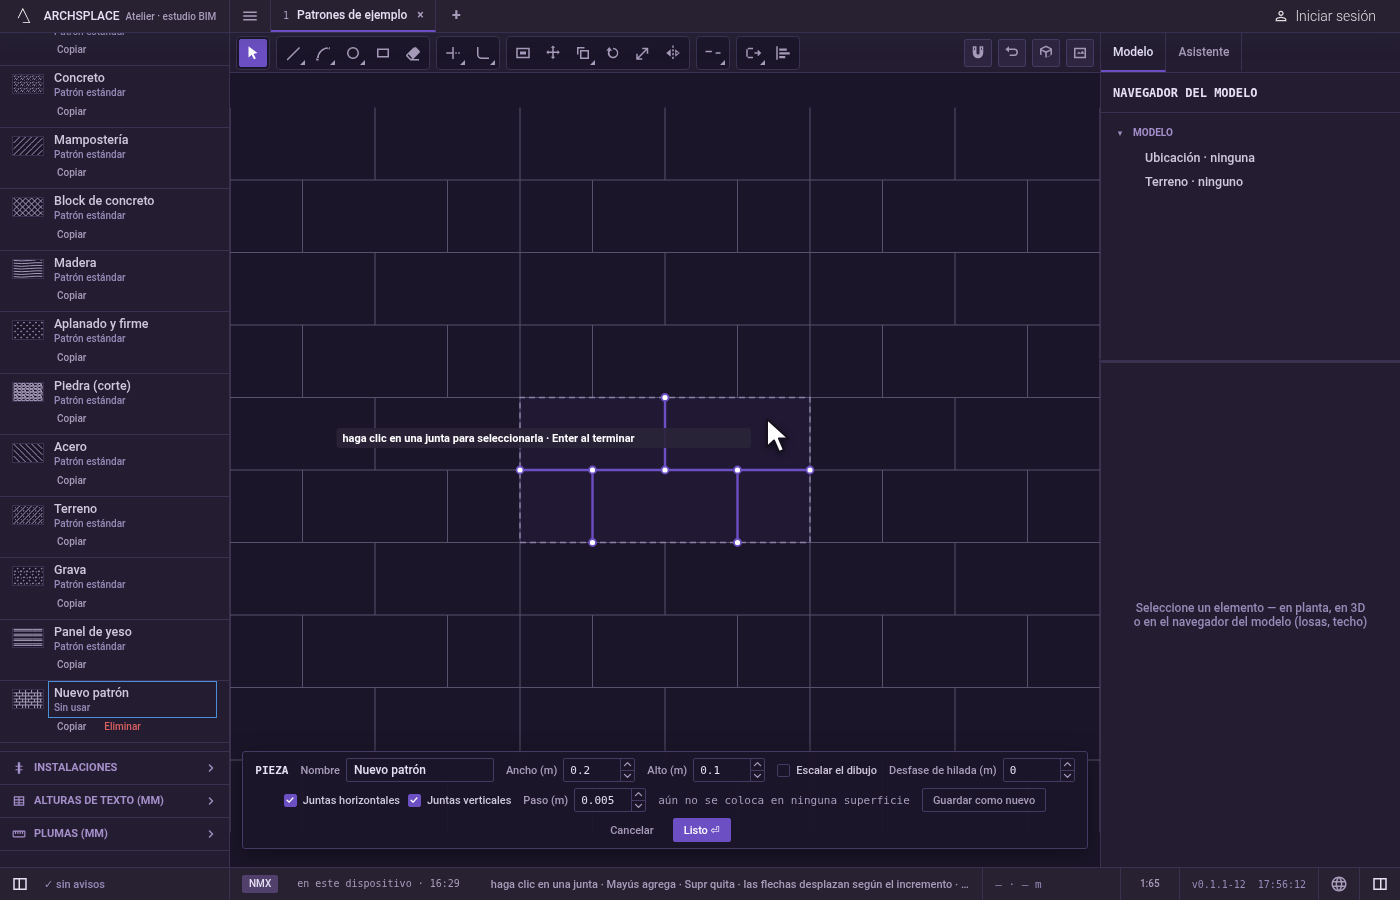Viewport: 1400px width, 900px height.
Task: Toggle the magnet snap icon
Action: (x=978, y=53)
